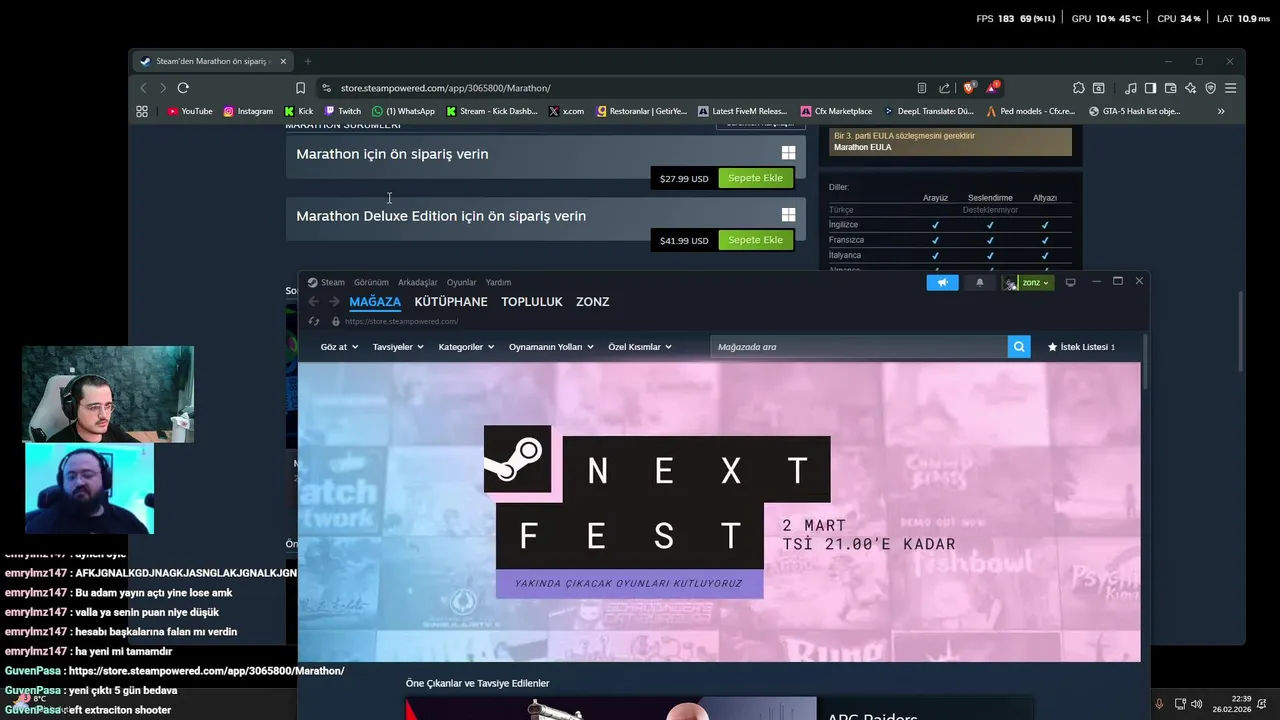Open WhatsApp bookmark
The image size is (1280, 720).
tap(403, 111)
